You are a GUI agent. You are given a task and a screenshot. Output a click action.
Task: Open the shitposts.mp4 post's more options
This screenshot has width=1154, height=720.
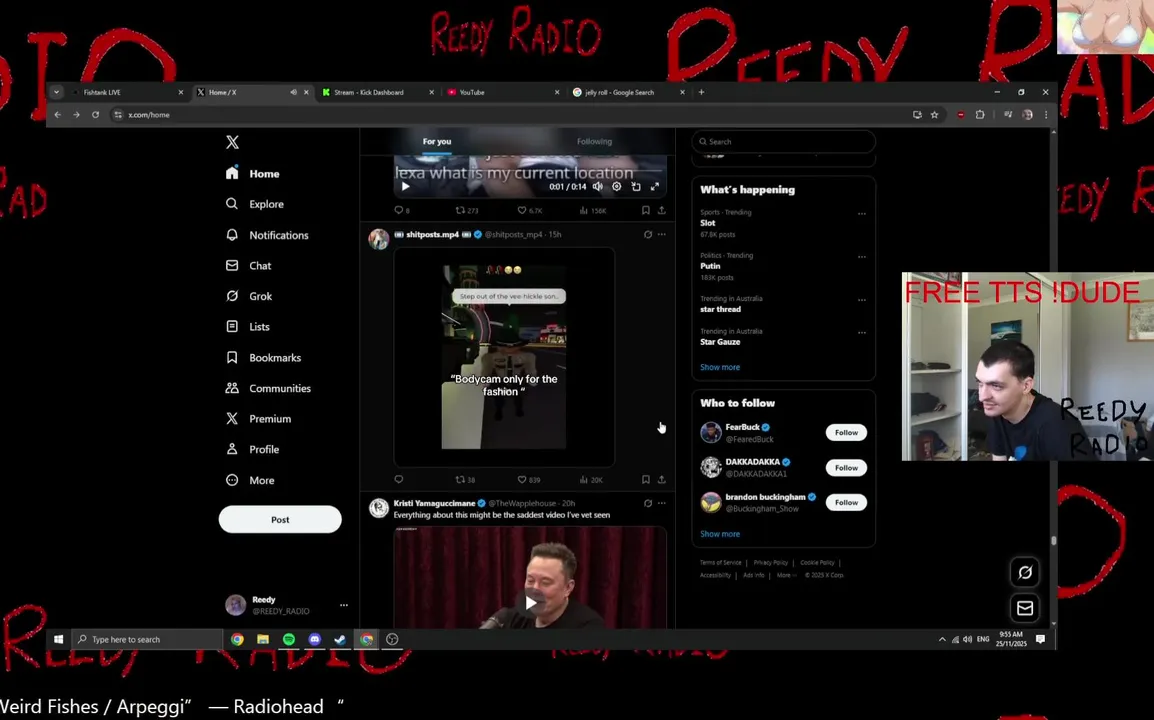(662, 234)
